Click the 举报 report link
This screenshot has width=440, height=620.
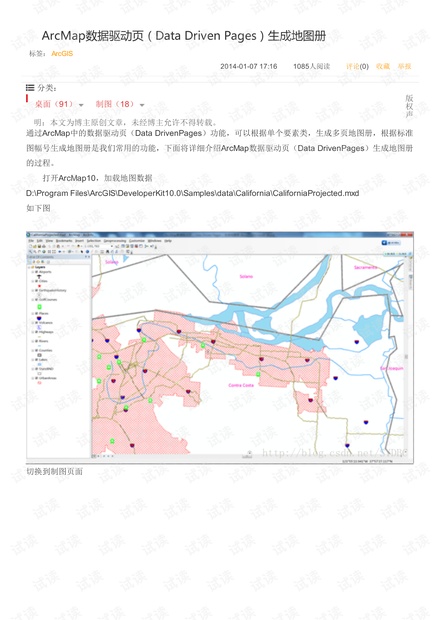coord(404,66)
